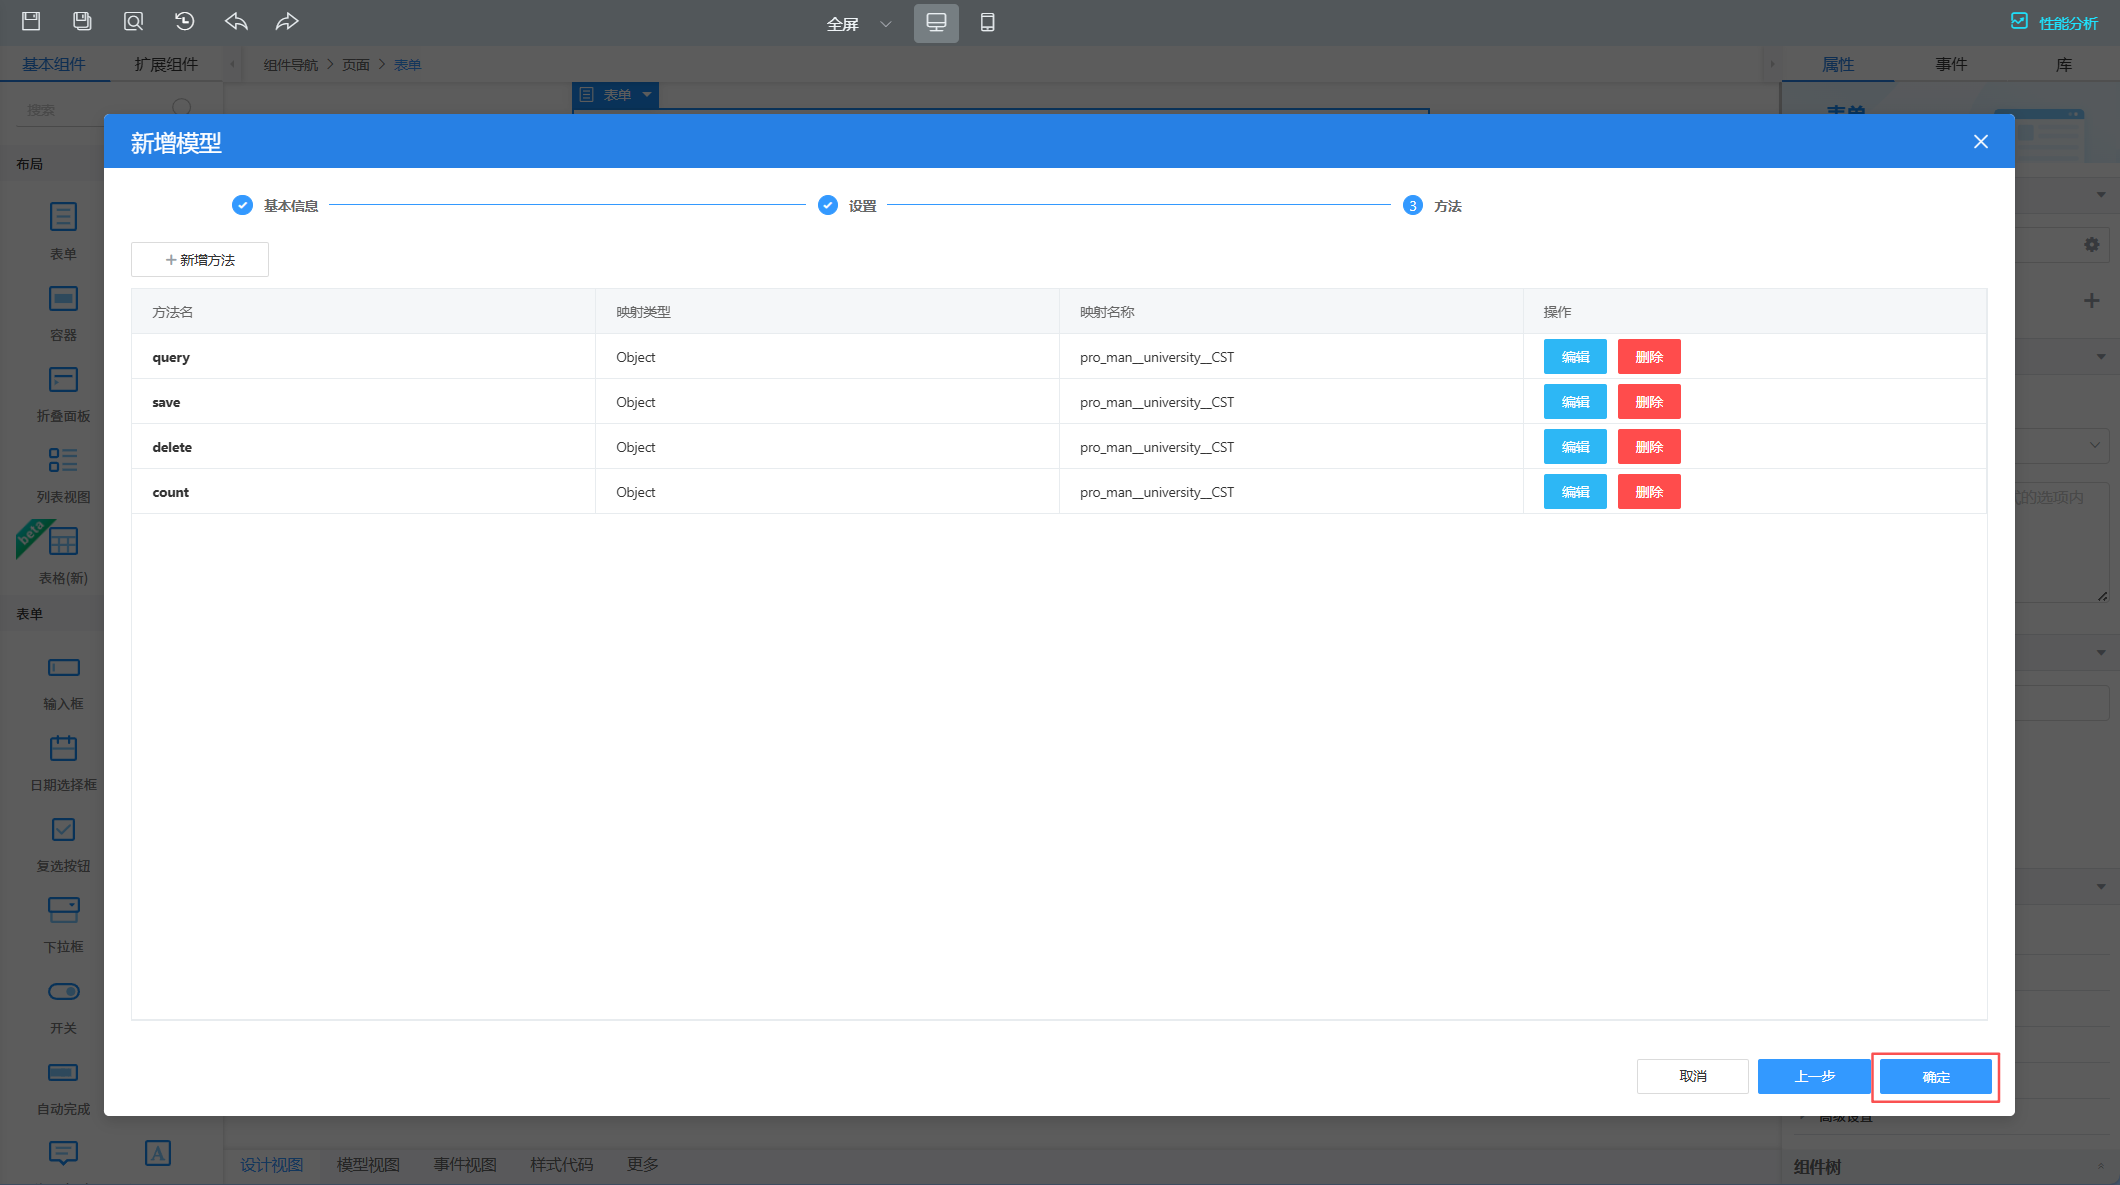Switch to the mobile device view icon
Screen dimensions: 2120x1185
(x=987, y=22)
